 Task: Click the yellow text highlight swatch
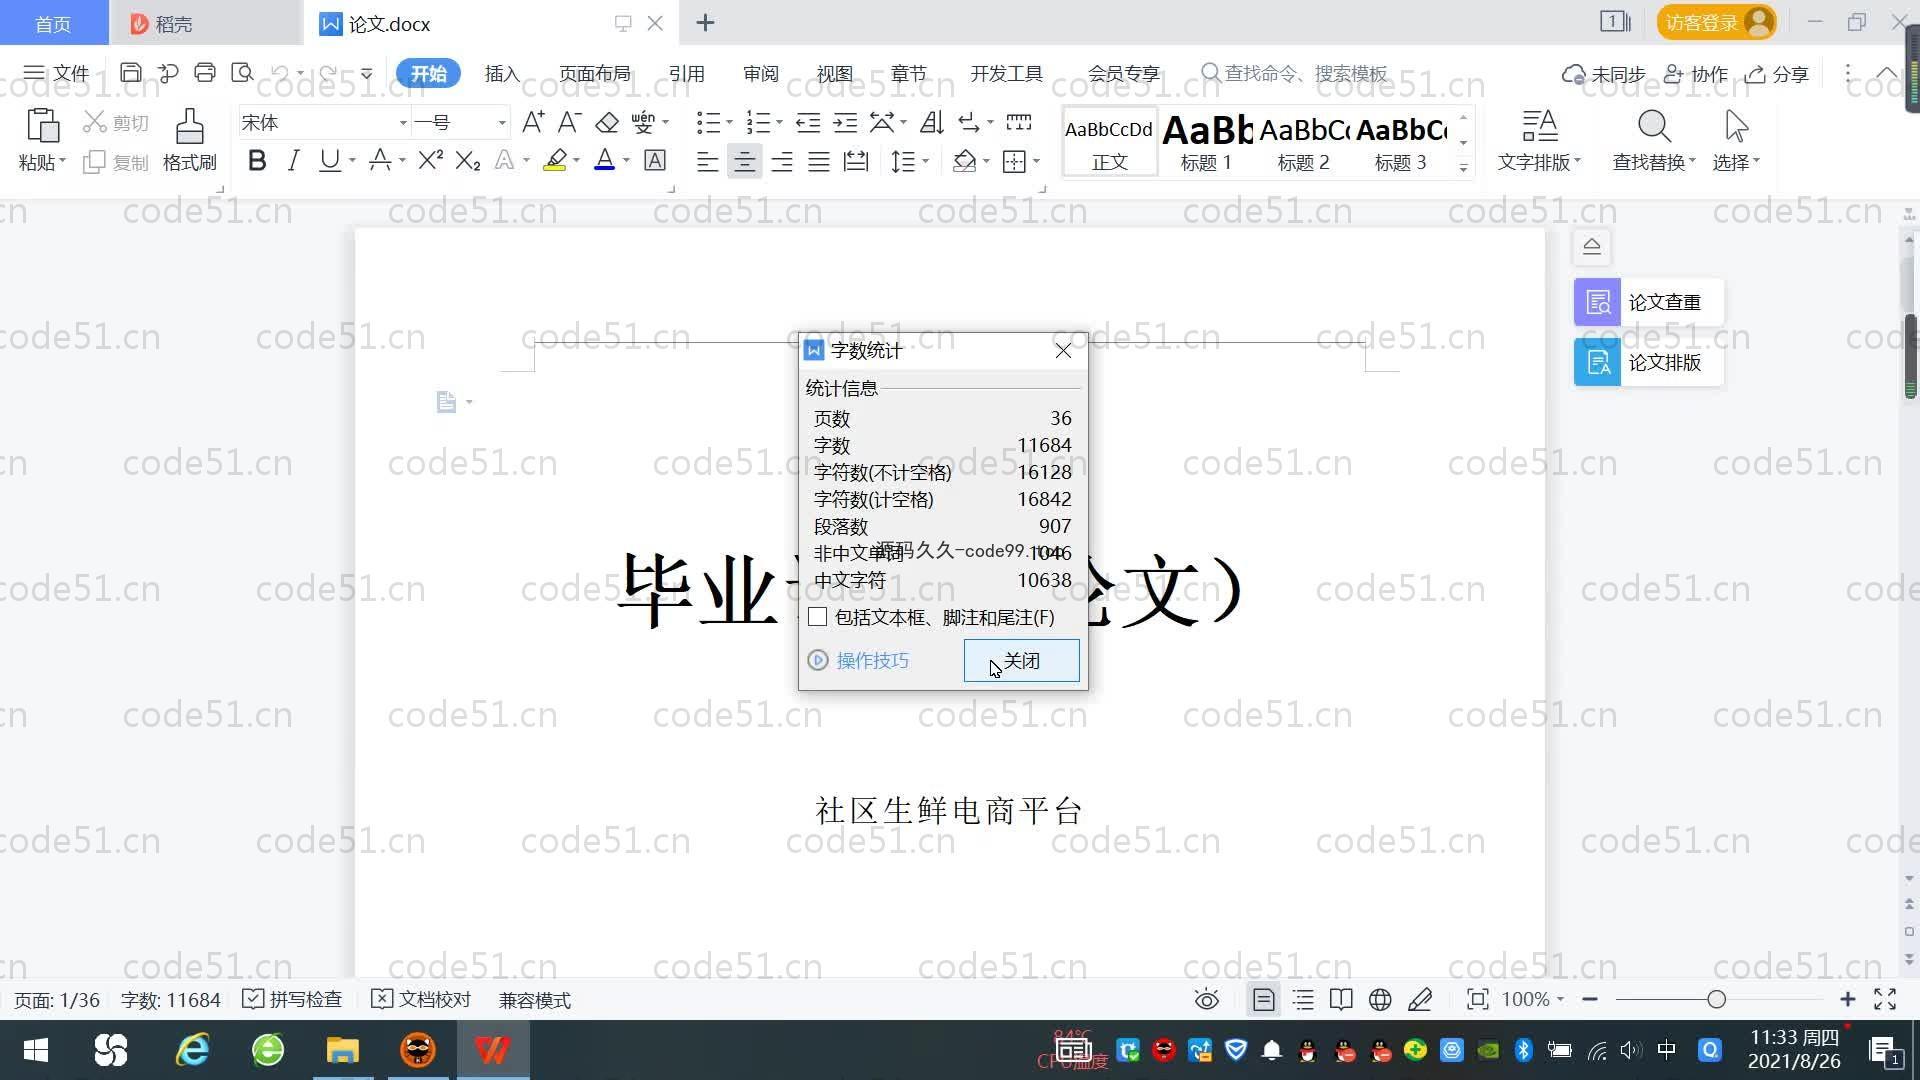pyautogui.click(x=555, y=161)
